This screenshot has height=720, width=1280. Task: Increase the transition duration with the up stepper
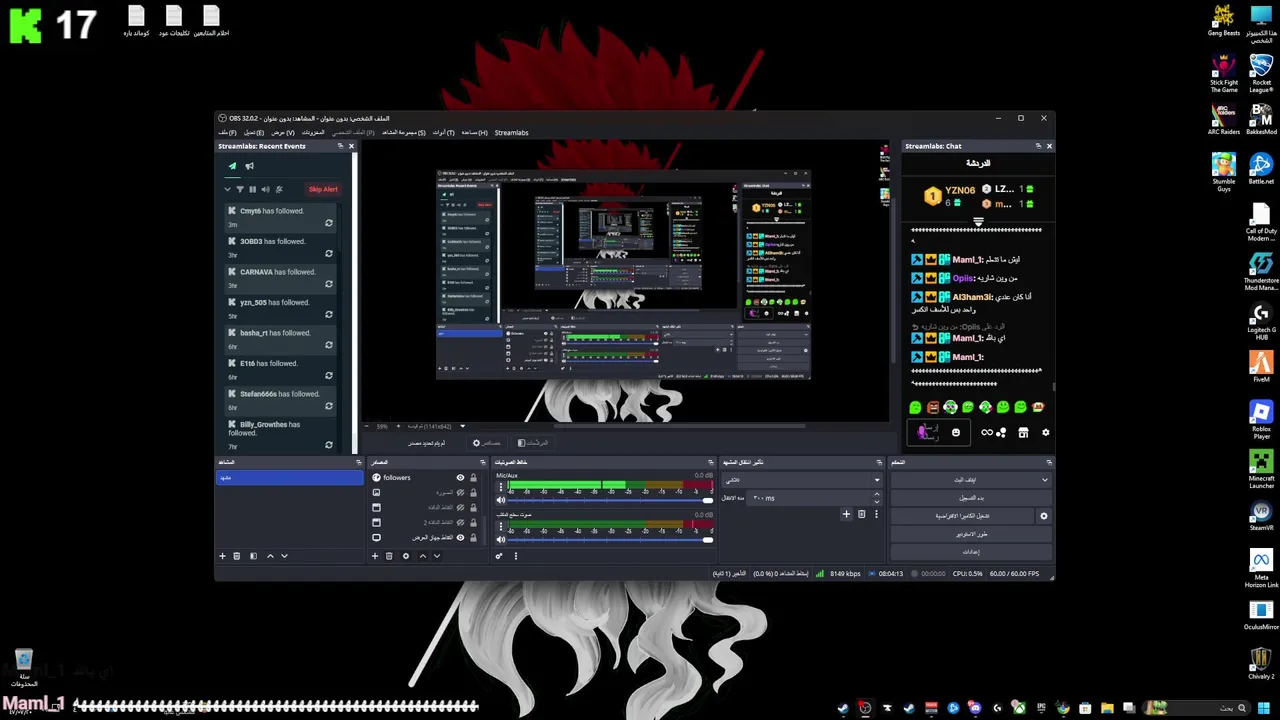pyautogui.click(x=877, y=494)
